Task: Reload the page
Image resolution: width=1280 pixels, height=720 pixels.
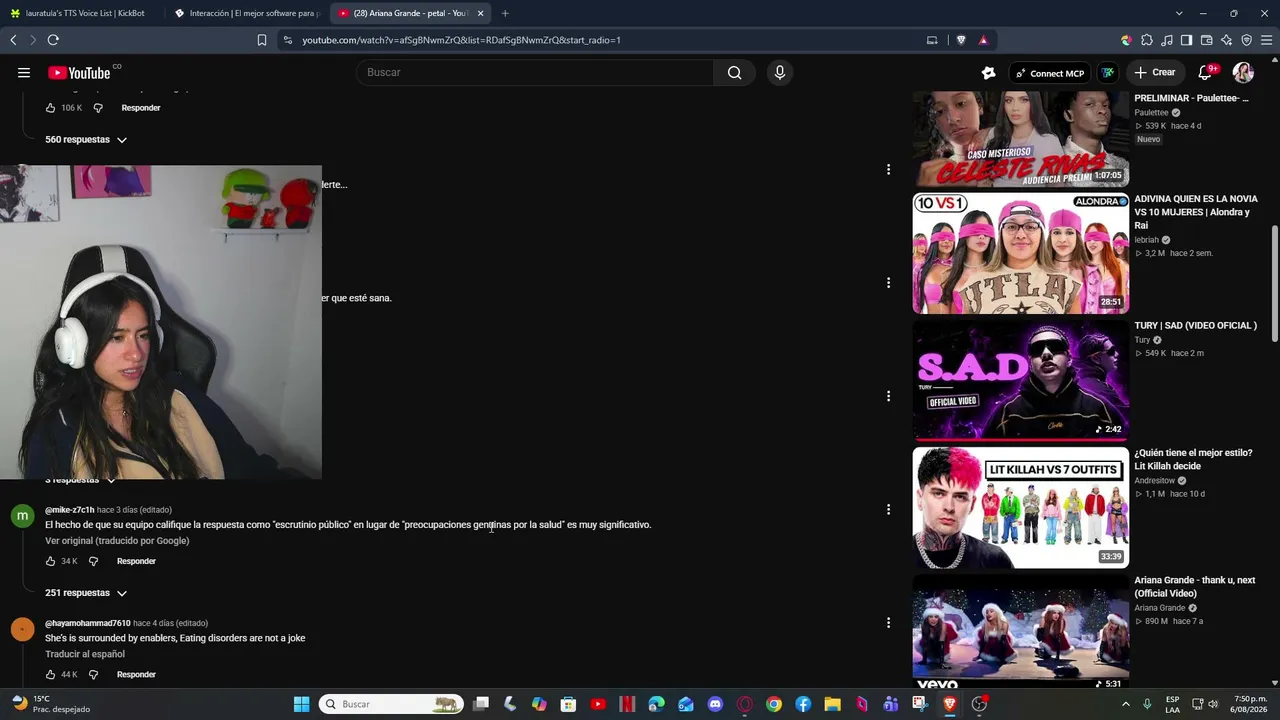Action: pyautogui.click(x=53, y=40)
